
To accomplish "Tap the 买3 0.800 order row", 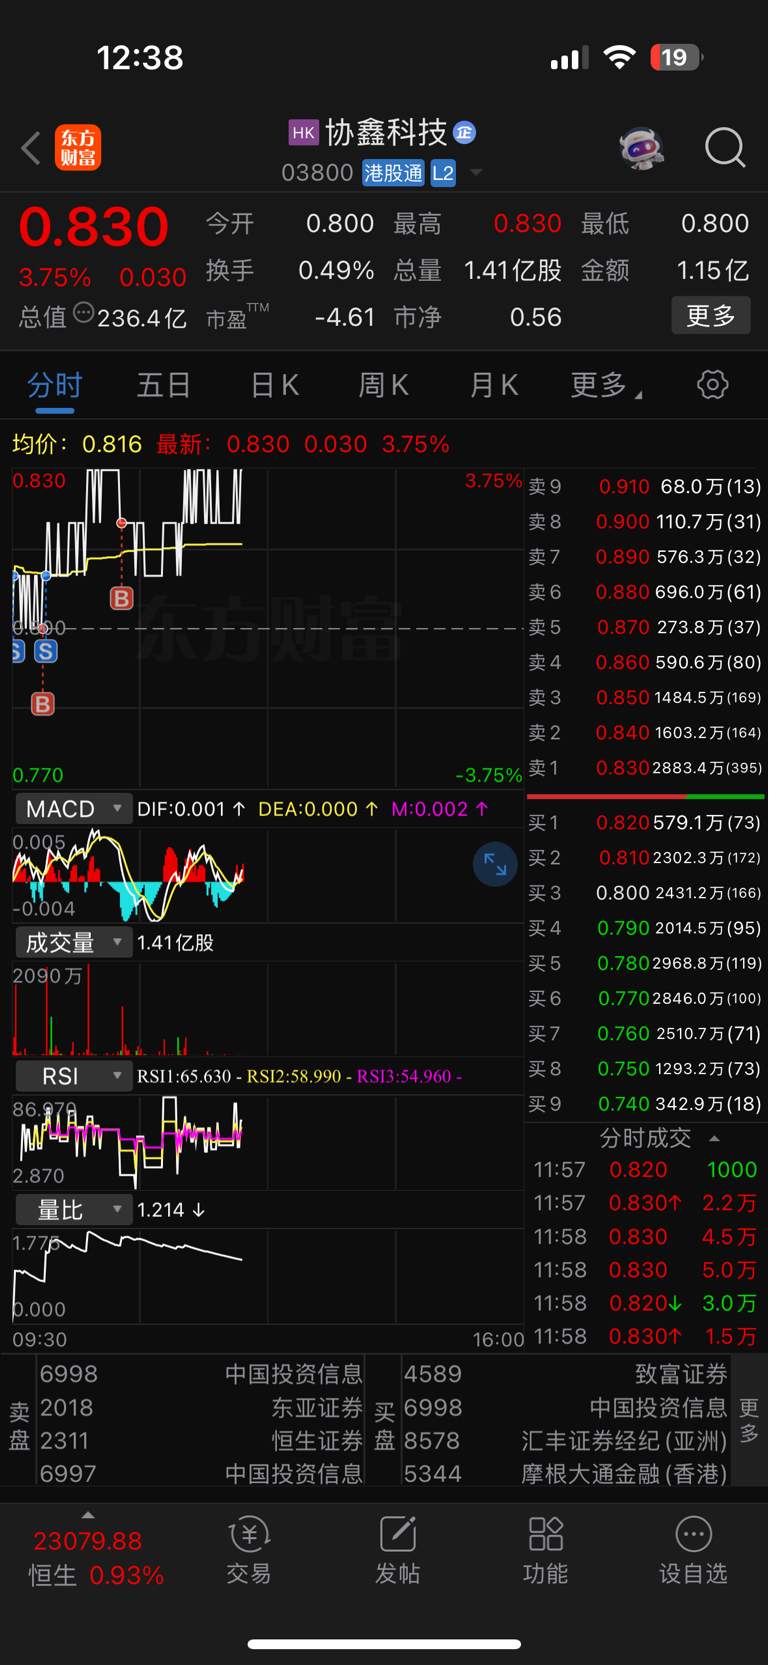I will click(x=645, y=893).
